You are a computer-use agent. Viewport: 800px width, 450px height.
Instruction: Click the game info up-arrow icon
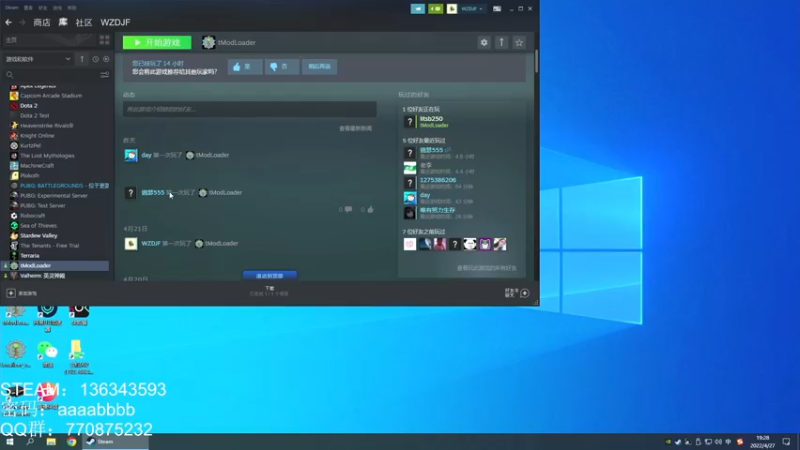point(502,43)
